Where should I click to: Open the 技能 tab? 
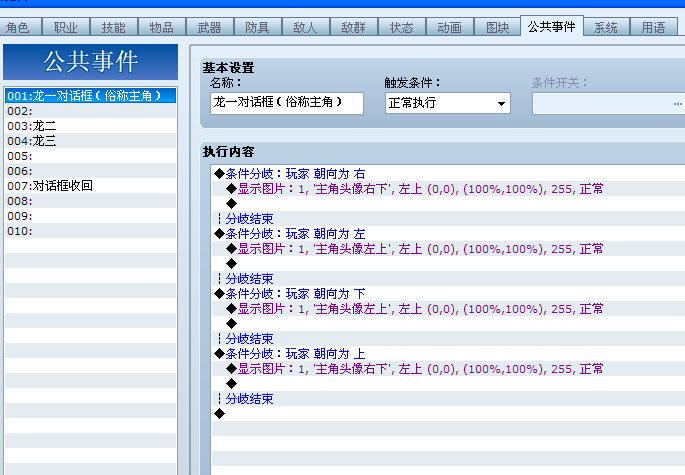[x=114, y=28]
